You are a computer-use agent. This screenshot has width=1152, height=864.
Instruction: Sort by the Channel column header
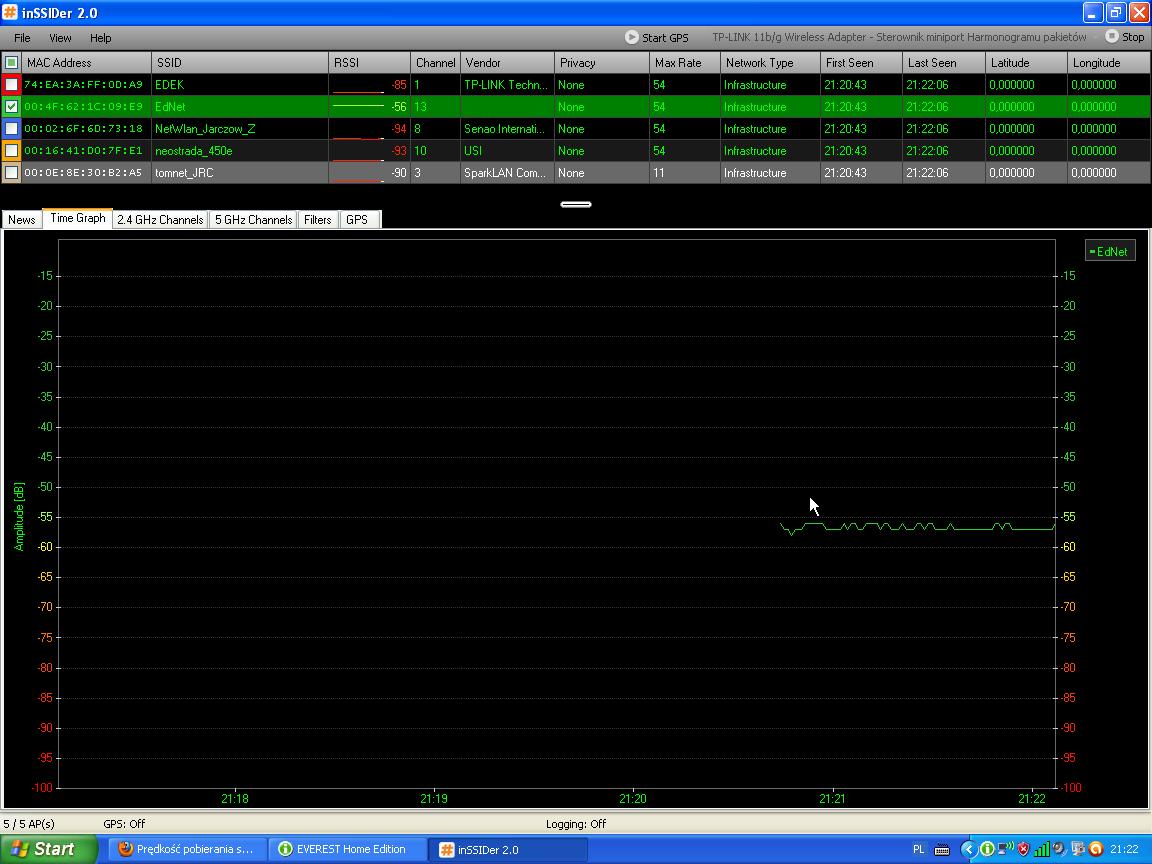(x=436, y=62)
